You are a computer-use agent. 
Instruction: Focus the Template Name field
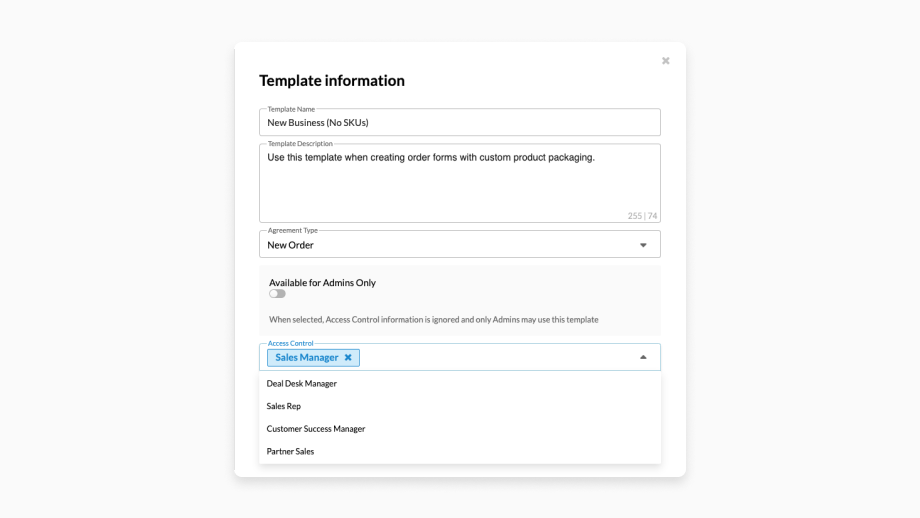pyautogui.click(x=459, y=123)
